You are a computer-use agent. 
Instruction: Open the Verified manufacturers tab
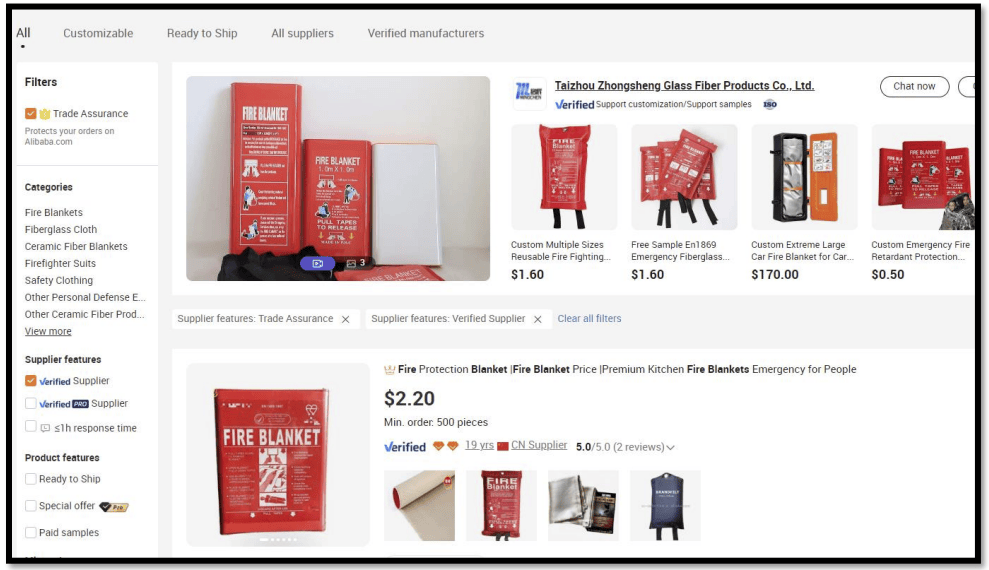click(x=426, y=33)
